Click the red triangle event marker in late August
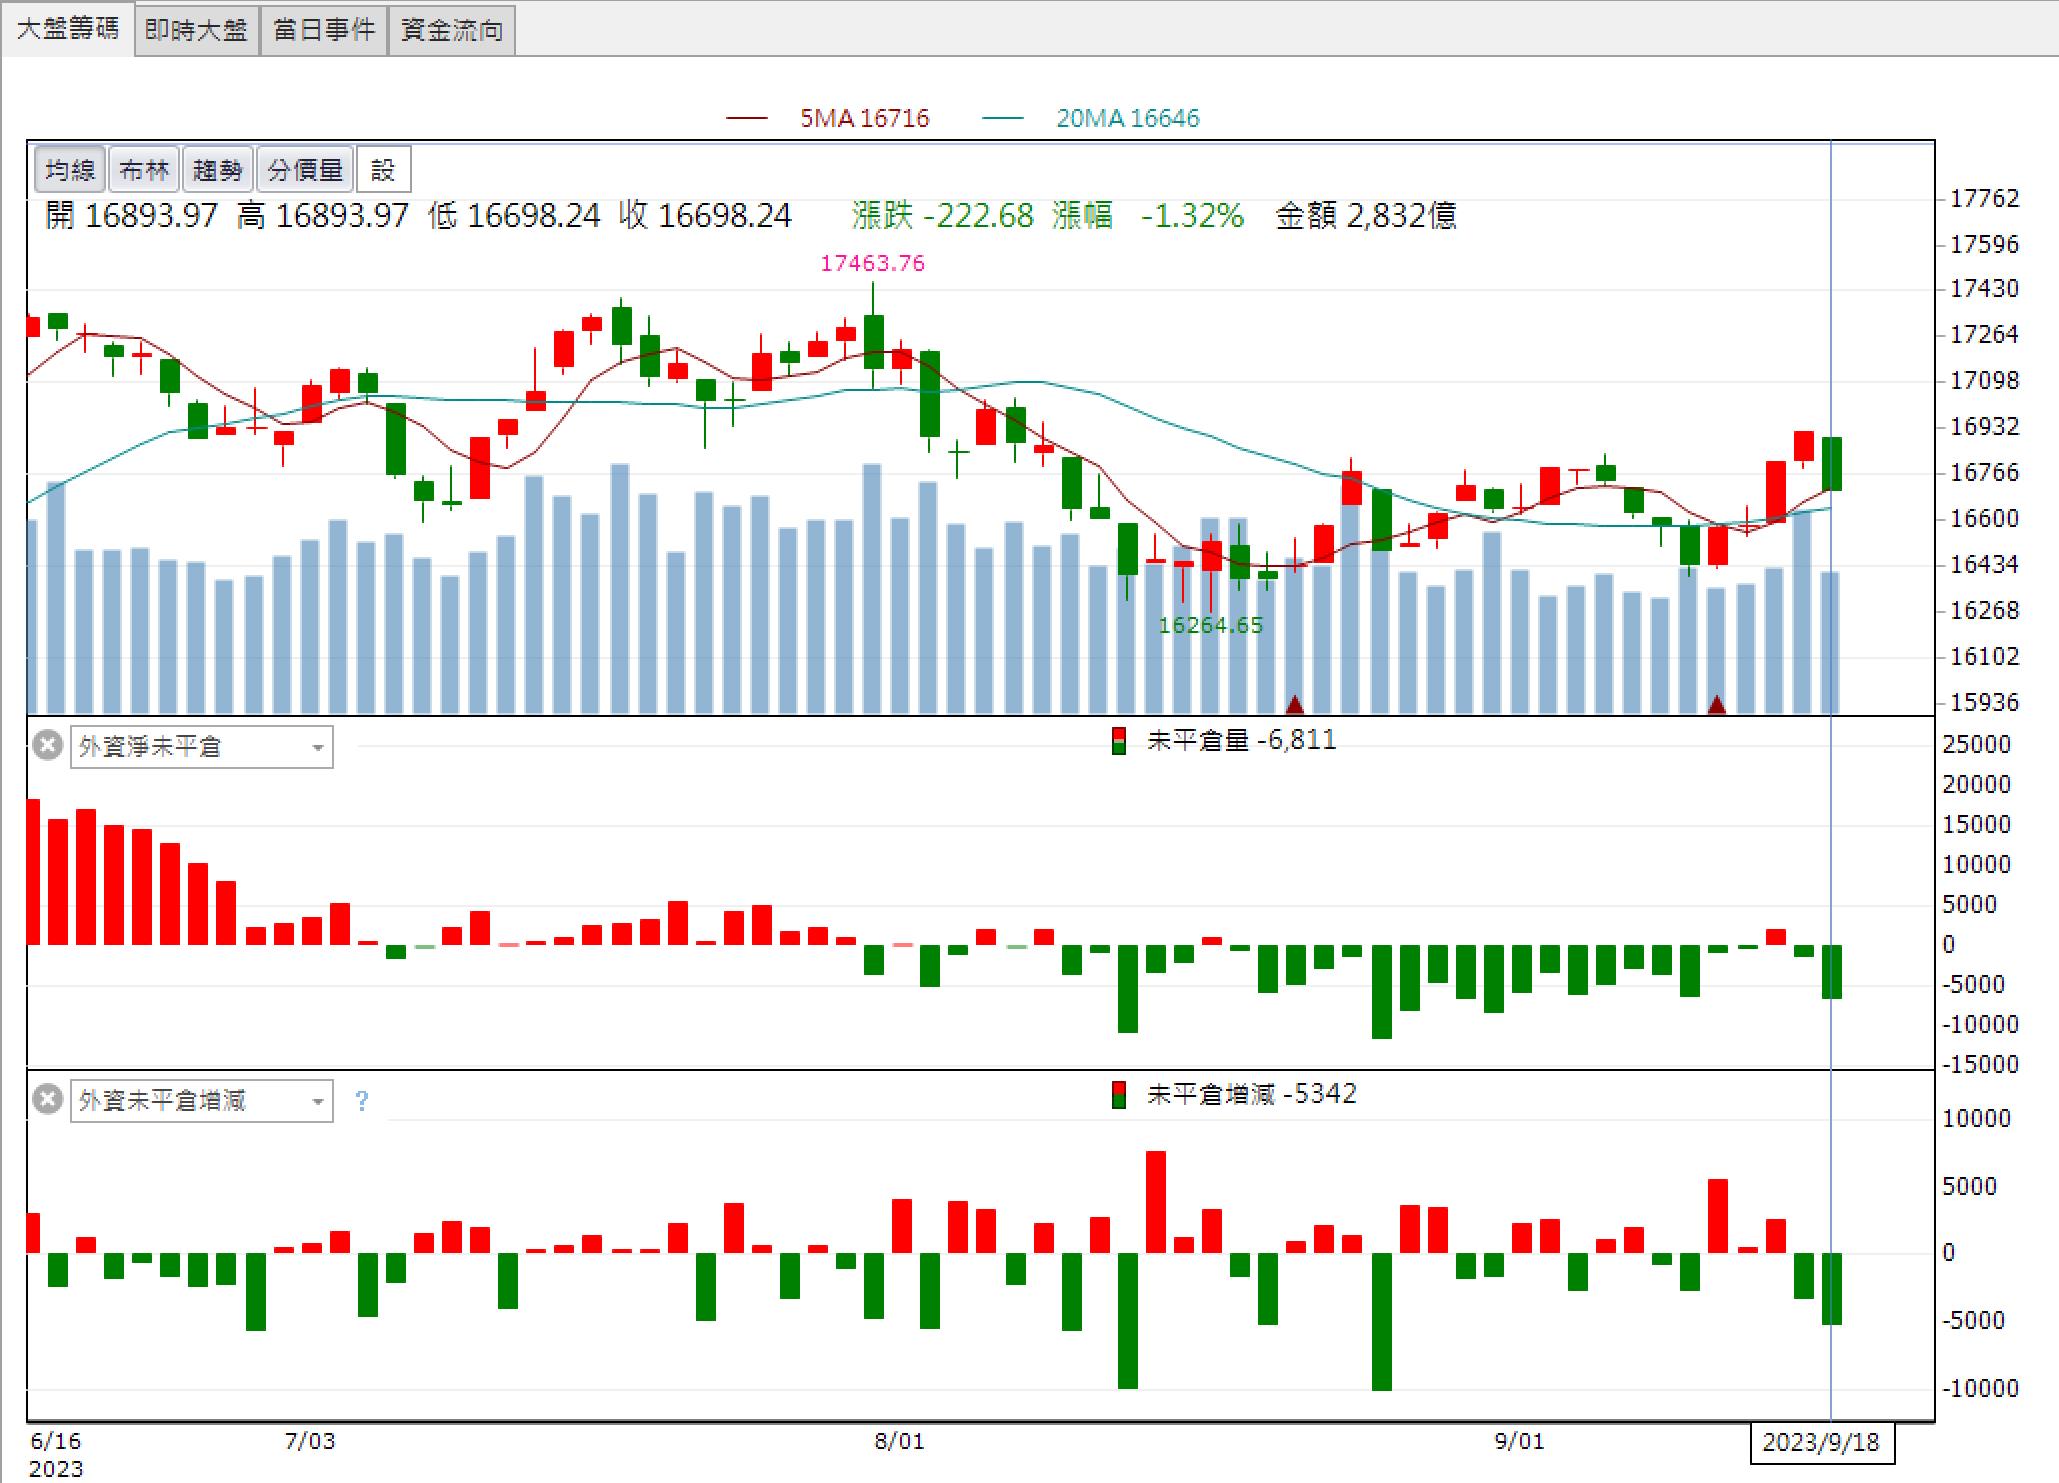2059x1483 pixels. click(1294, 705)
